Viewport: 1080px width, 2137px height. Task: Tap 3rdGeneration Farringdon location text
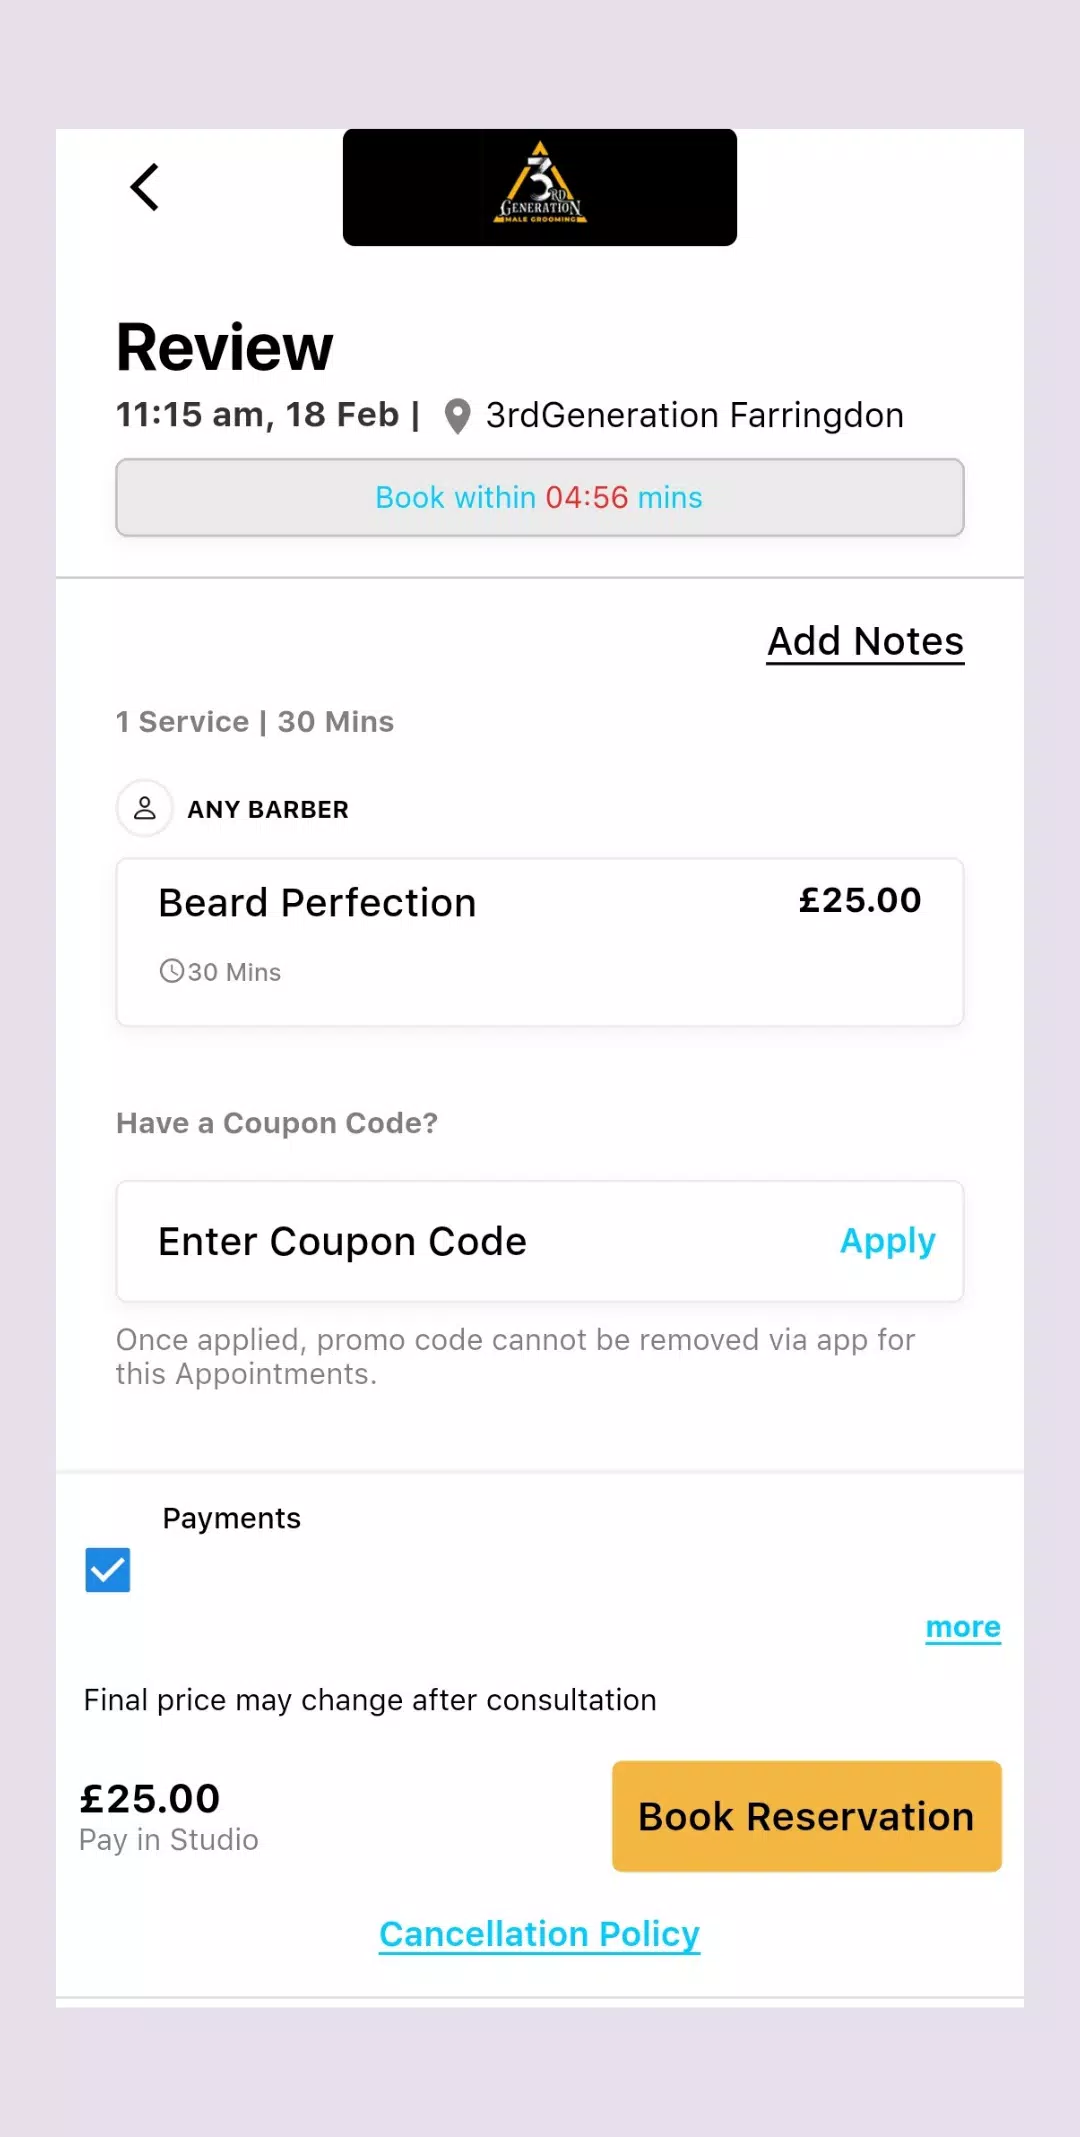695,415
